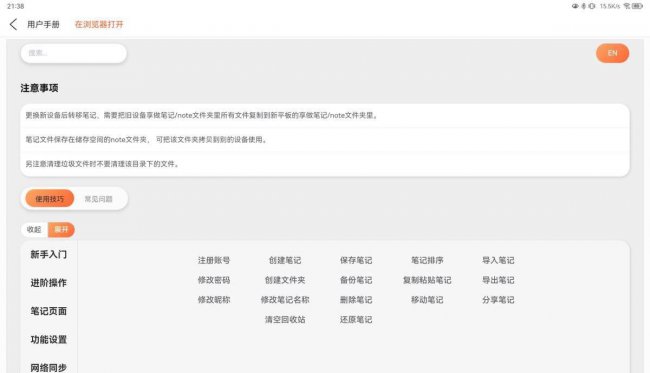Expand the list with 展开
Viewport: 650px width, 373px height.
click(x=61, y=230)
